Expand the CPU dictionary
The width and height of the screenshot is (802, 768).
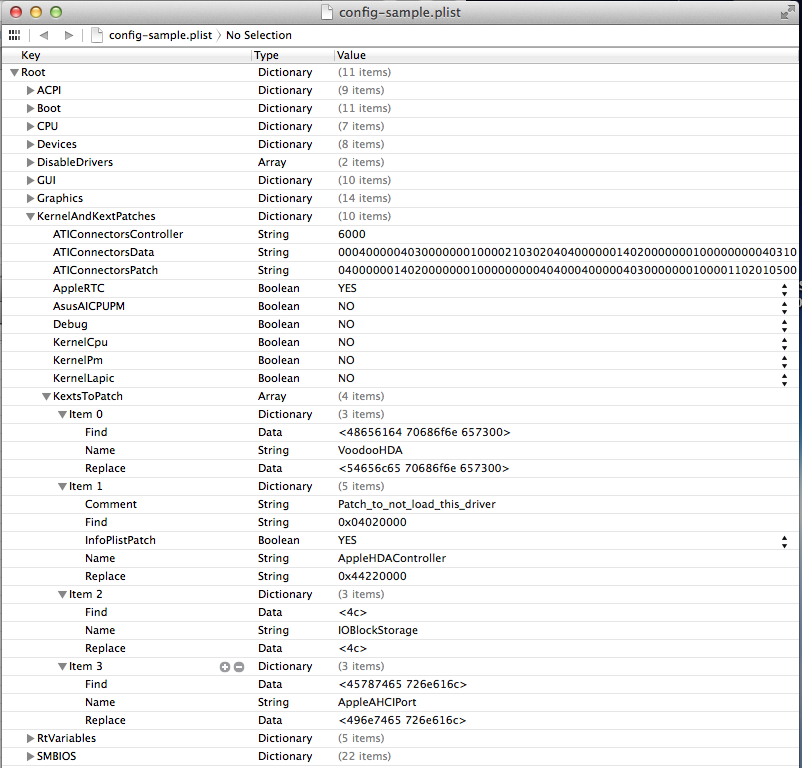coord(30,126)
